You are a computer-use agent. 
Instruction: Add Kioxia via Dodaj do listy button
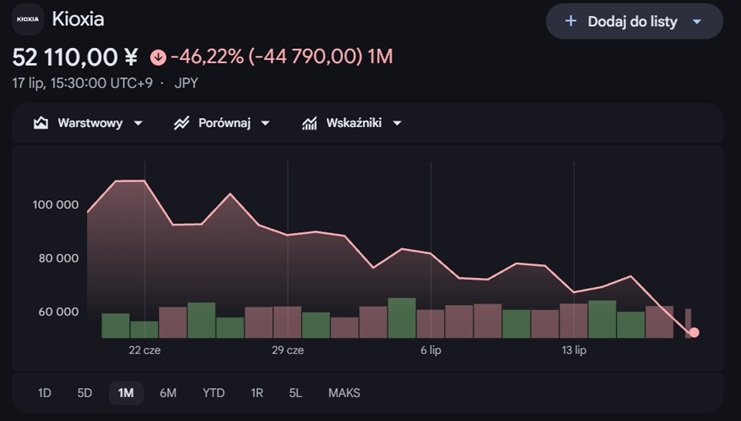coord(634,21)
